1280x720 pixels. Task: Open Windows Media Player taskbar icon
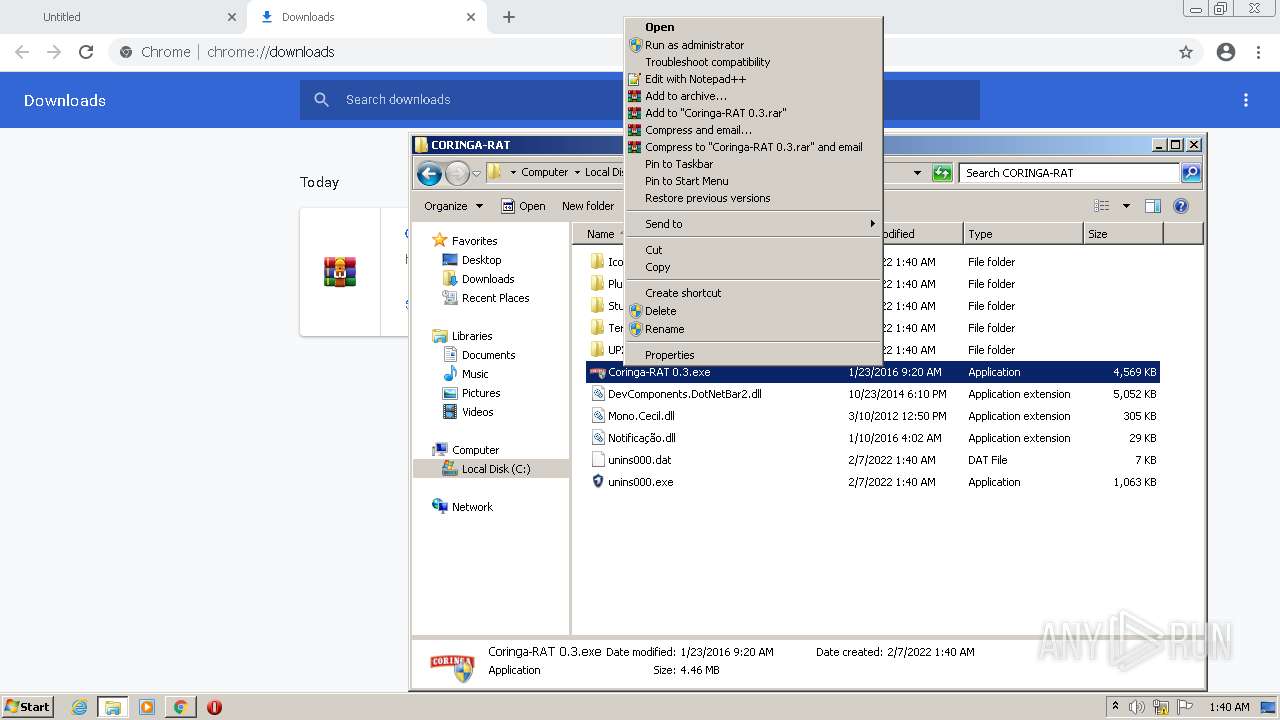click(146, 707)
